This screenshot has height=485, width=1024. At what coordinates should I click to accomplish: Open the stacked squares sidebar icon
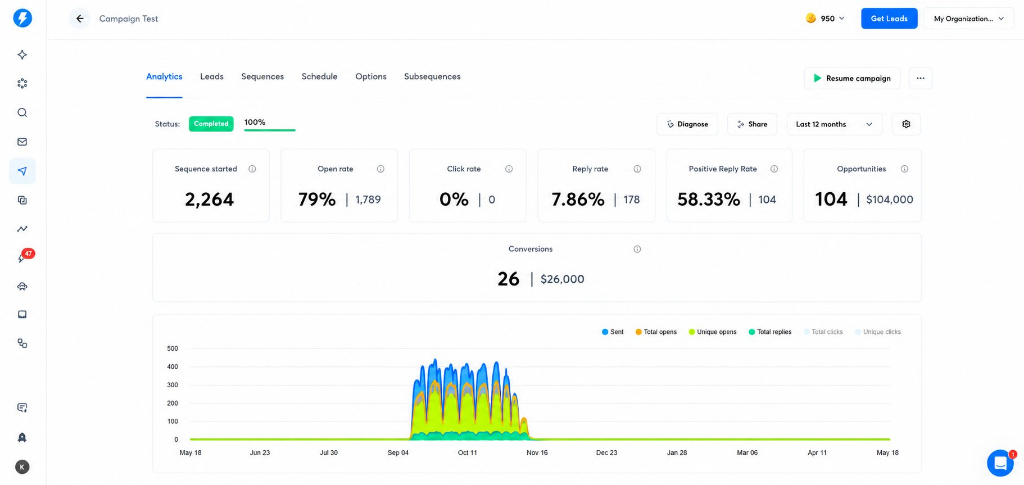click(x=22, y=200)
